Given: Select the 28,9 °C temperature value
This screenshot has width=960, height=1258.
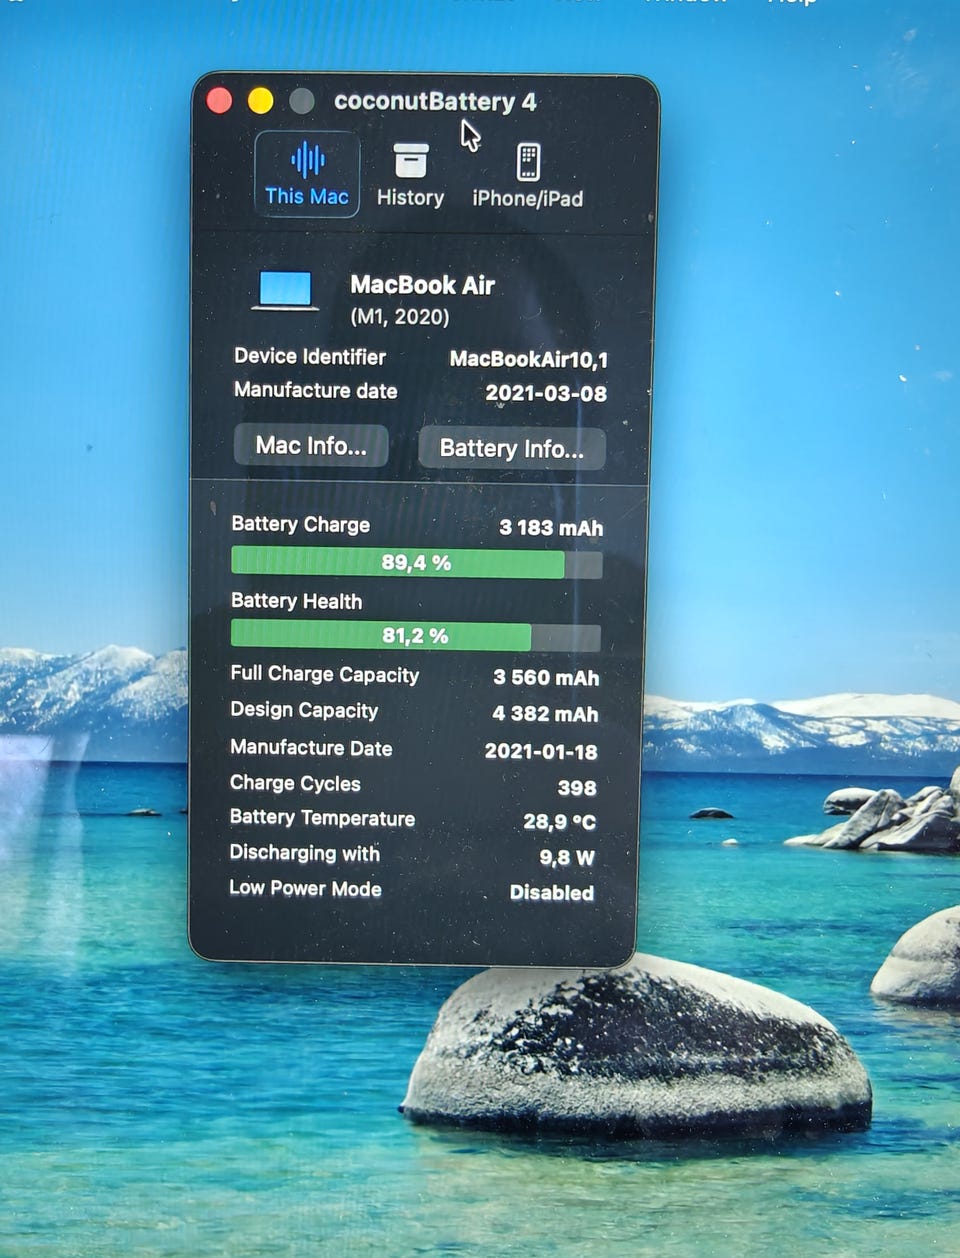Looking at the screenshot, I should [559, 822].
